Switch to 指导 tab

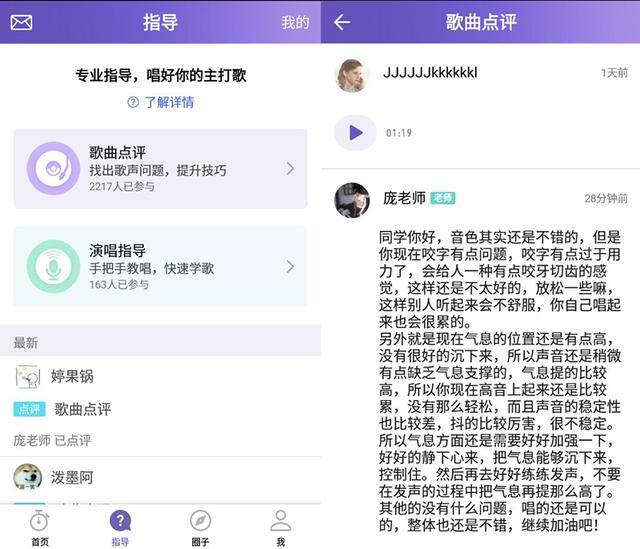click(120, 529)
